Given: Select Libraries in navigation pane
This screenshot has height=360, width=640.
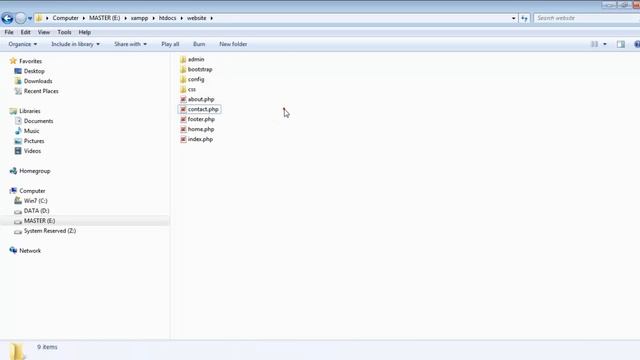Looking at the screenshot, I should coord(30,111).
